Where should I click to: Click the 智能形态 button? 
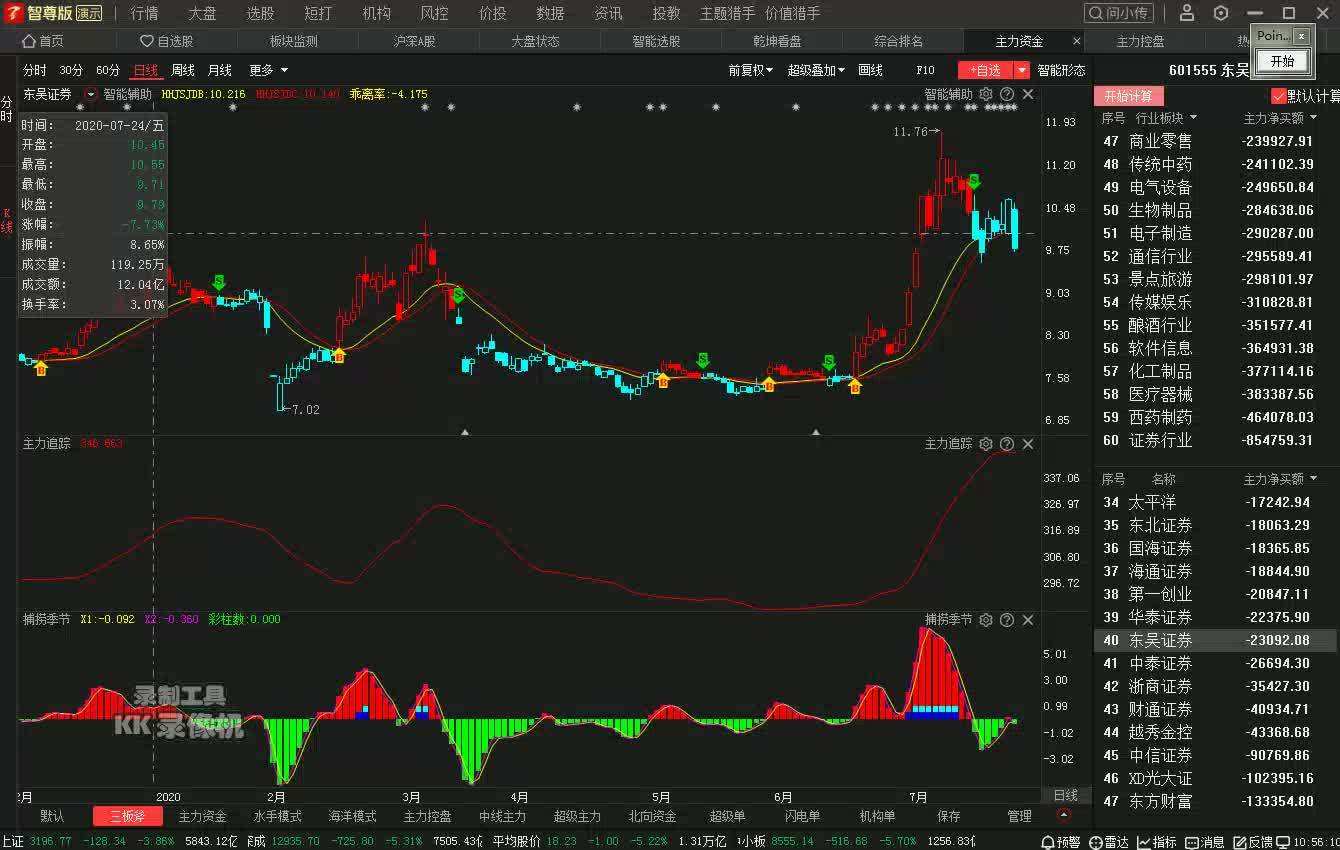tap(1061, 70)
